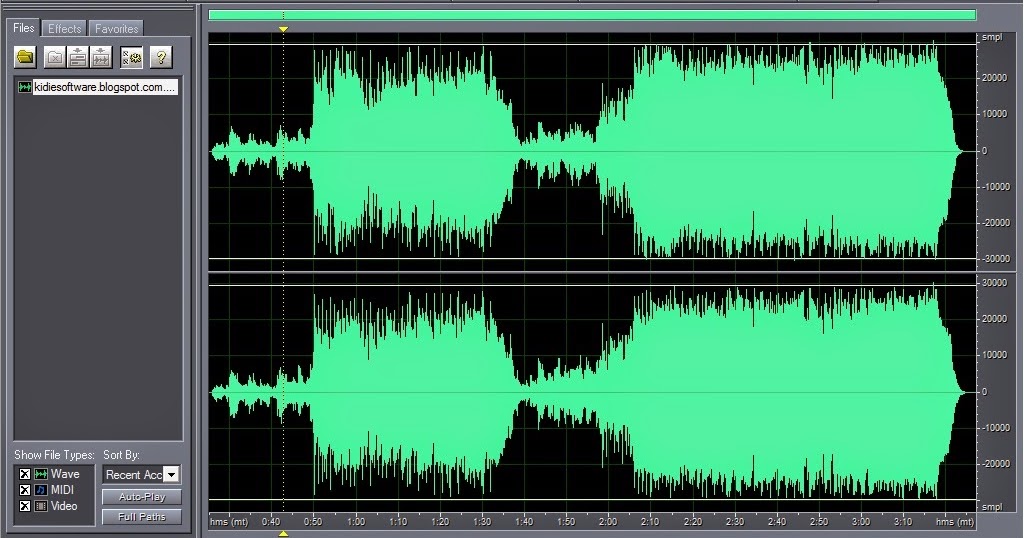
Task: Click 1:40 on the time ruler
Action: (x=524, y=522)
